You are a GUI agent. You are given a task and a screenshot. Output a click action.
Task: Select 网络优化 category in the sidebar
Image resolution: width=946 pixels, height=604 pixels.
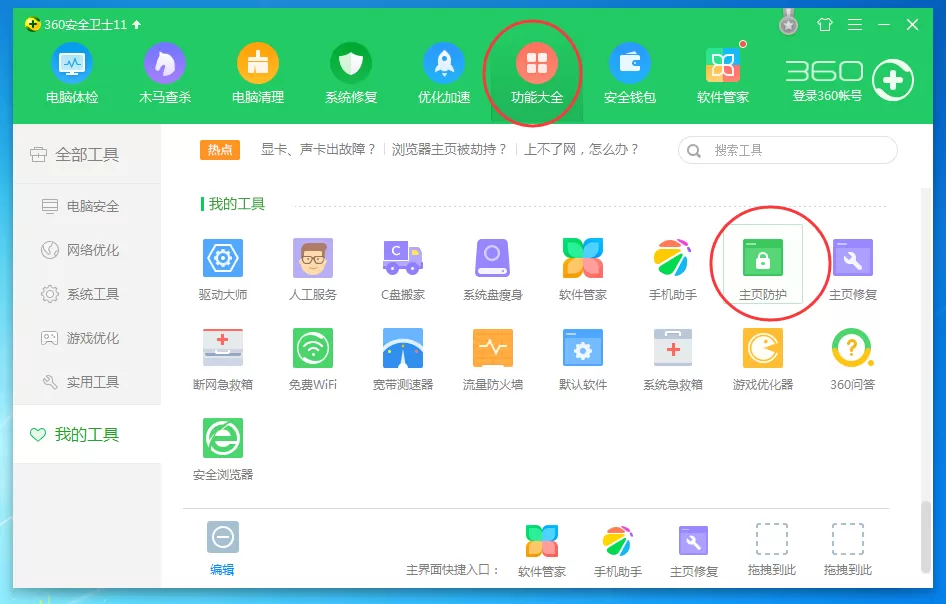point(87,250)
